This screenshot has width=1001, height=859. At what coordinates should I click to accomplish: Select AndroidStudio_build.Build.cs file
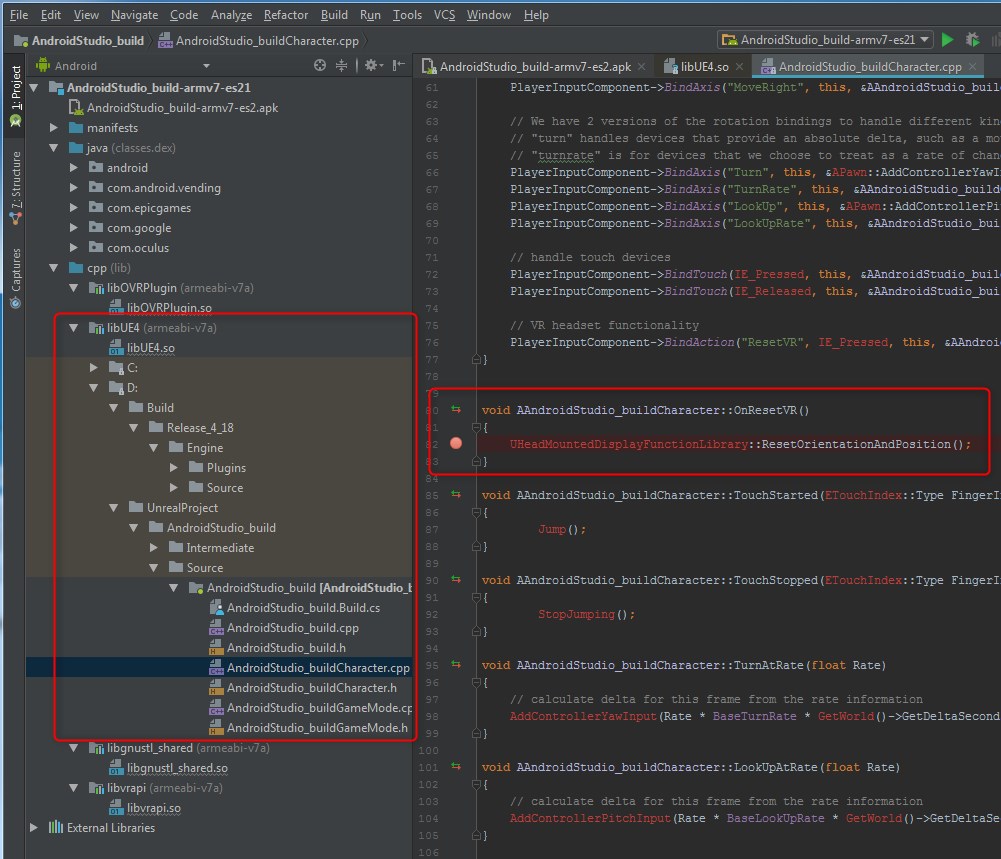coord(303,608)
